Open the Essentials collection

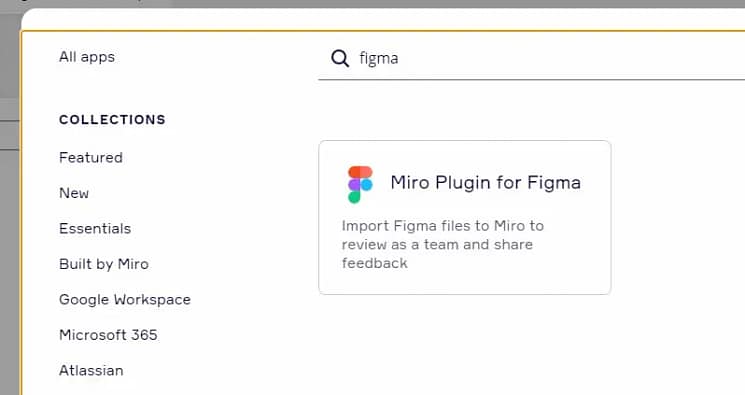pyautogui.click(x=95, y=229)
